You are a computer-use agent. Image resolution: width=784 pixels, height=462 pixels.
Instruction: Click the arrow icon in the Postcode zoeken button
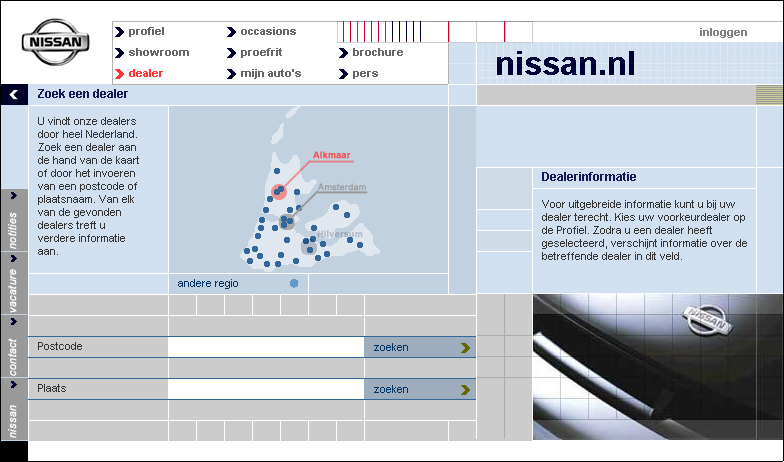(466, 348)
